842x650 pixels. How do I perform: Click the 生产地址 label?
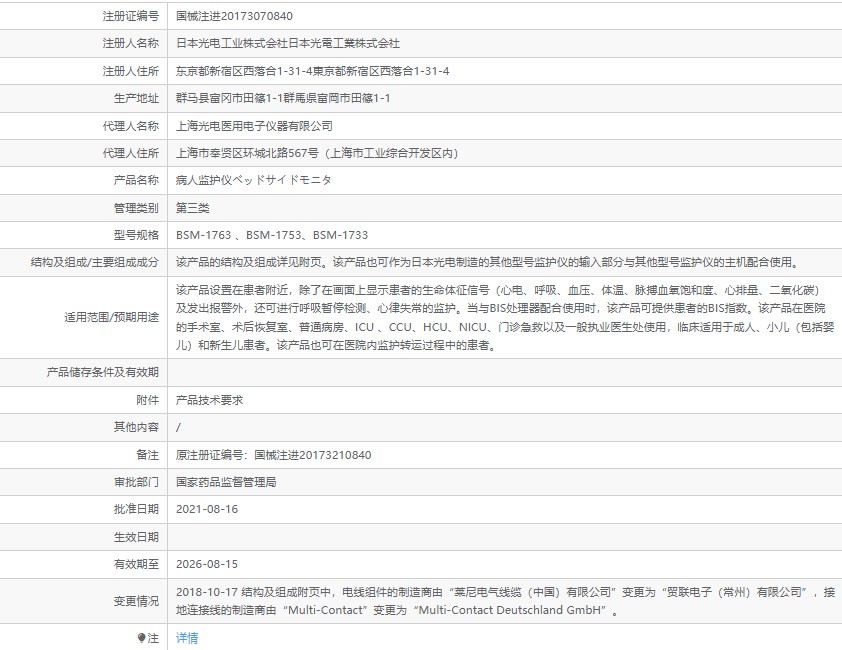[x=136, y=98]
